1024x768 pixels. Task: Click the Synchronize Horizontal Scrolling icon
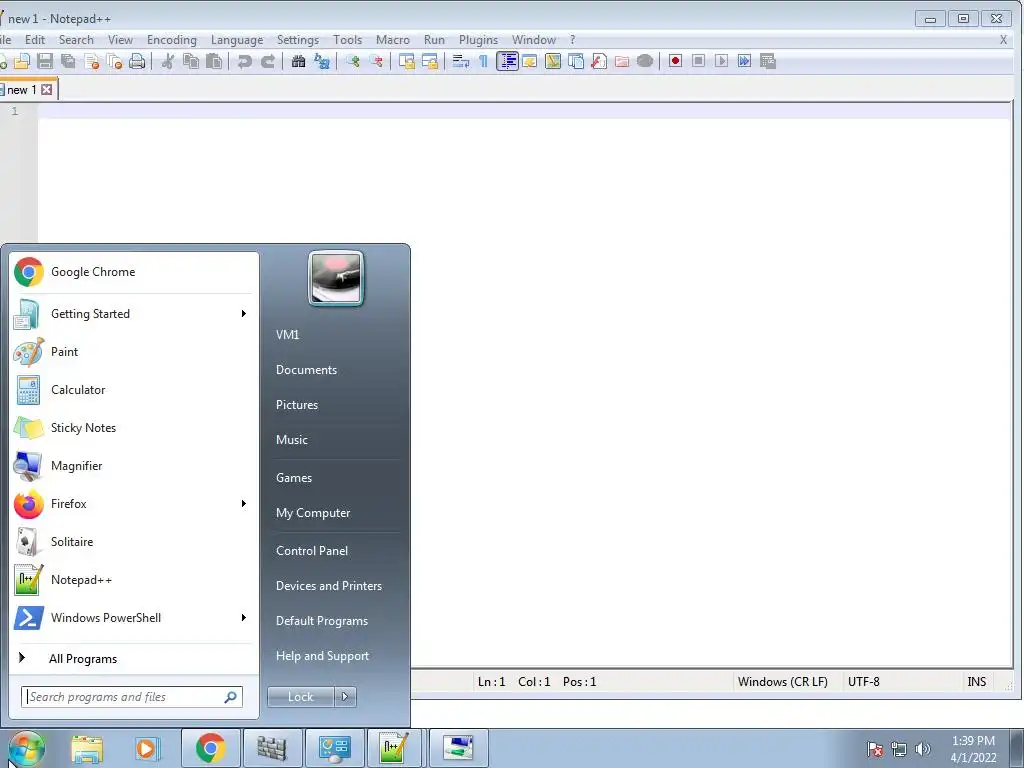(x=430, y=61)
